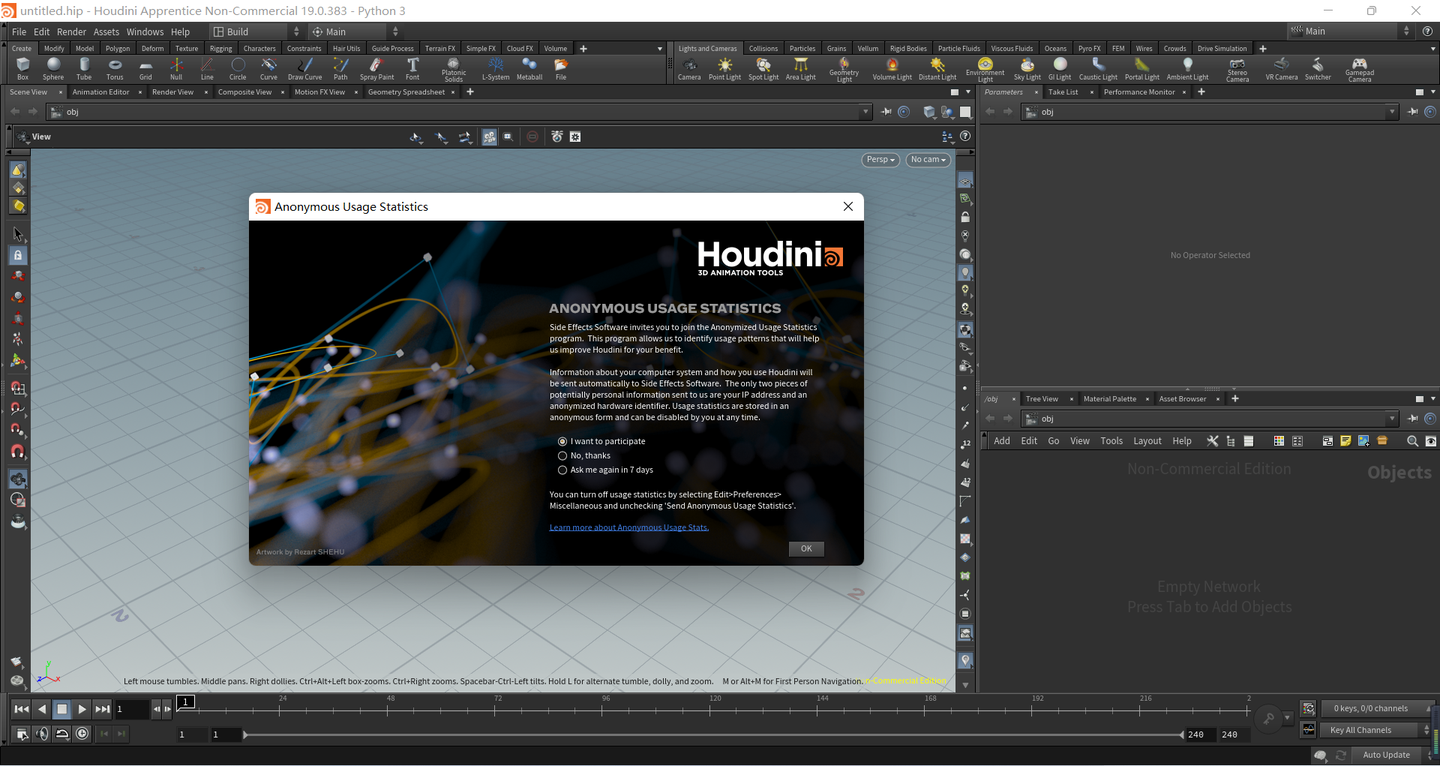The width and height of the screenshot is (1440, 766).
Task: Select the Sphere shelf tool
Action: click(x=53, y=68)
